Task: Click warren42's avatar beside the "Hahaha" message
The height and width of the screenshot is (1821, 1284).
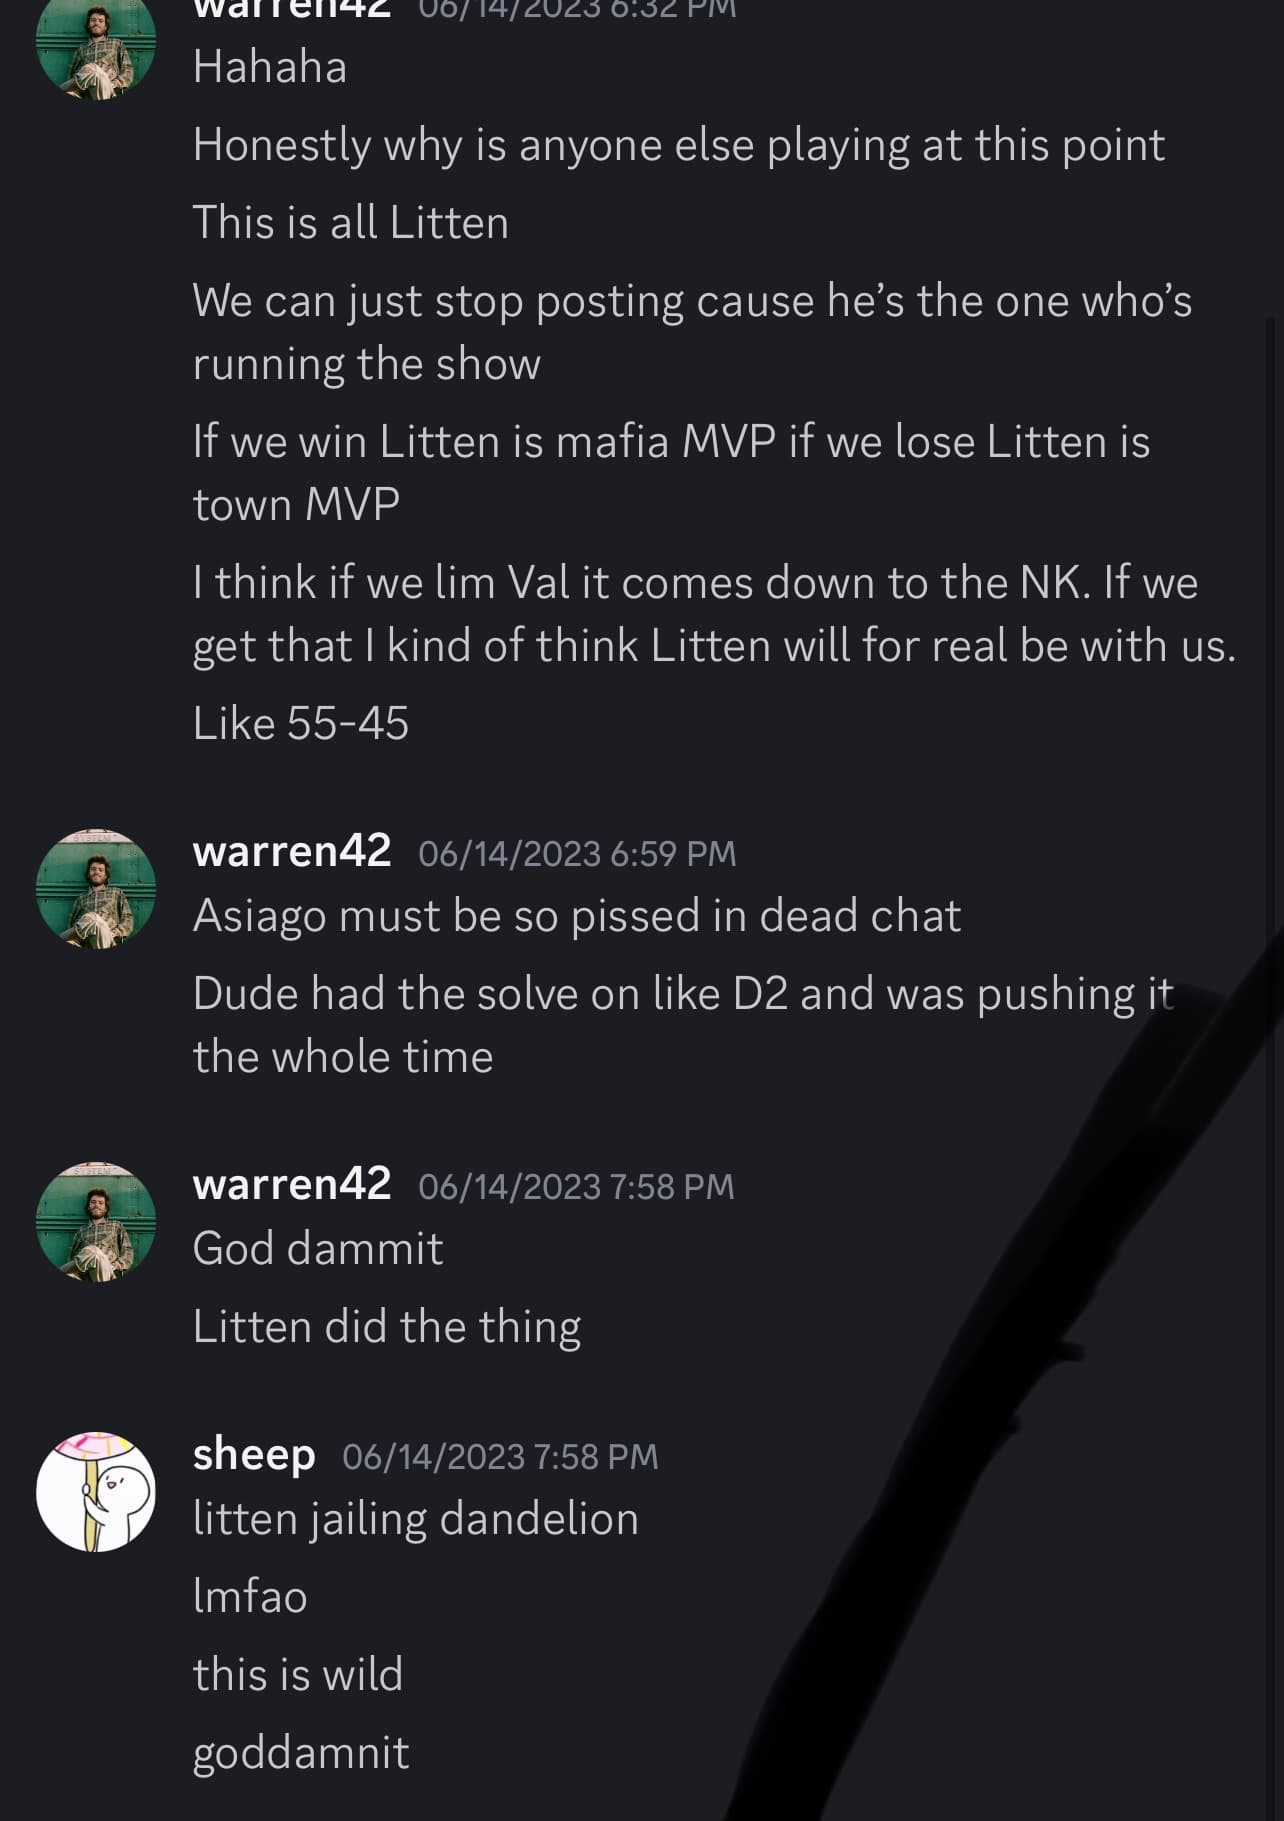Action: (x=96, y=46)
